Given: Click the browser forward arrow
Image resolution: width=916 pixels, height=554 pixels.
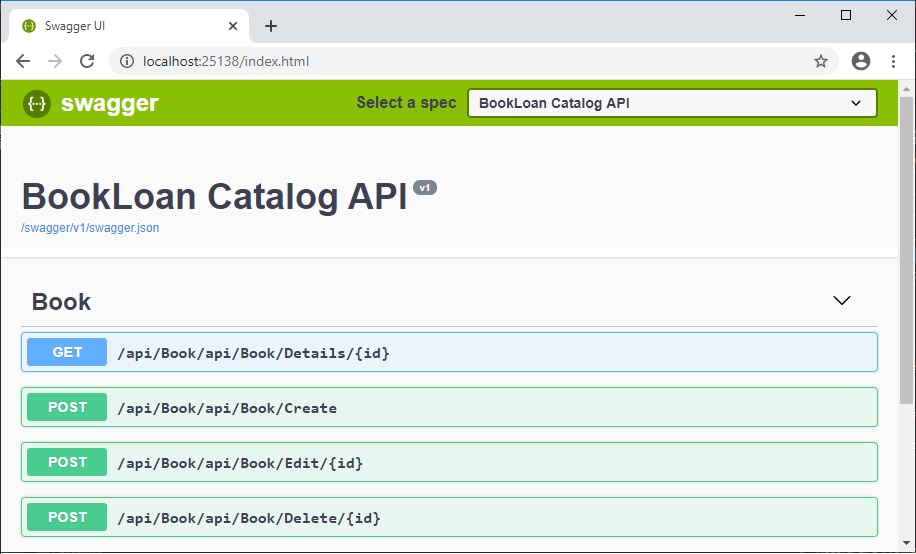Looking at the screenshot, I should click(x=55, y=61).
